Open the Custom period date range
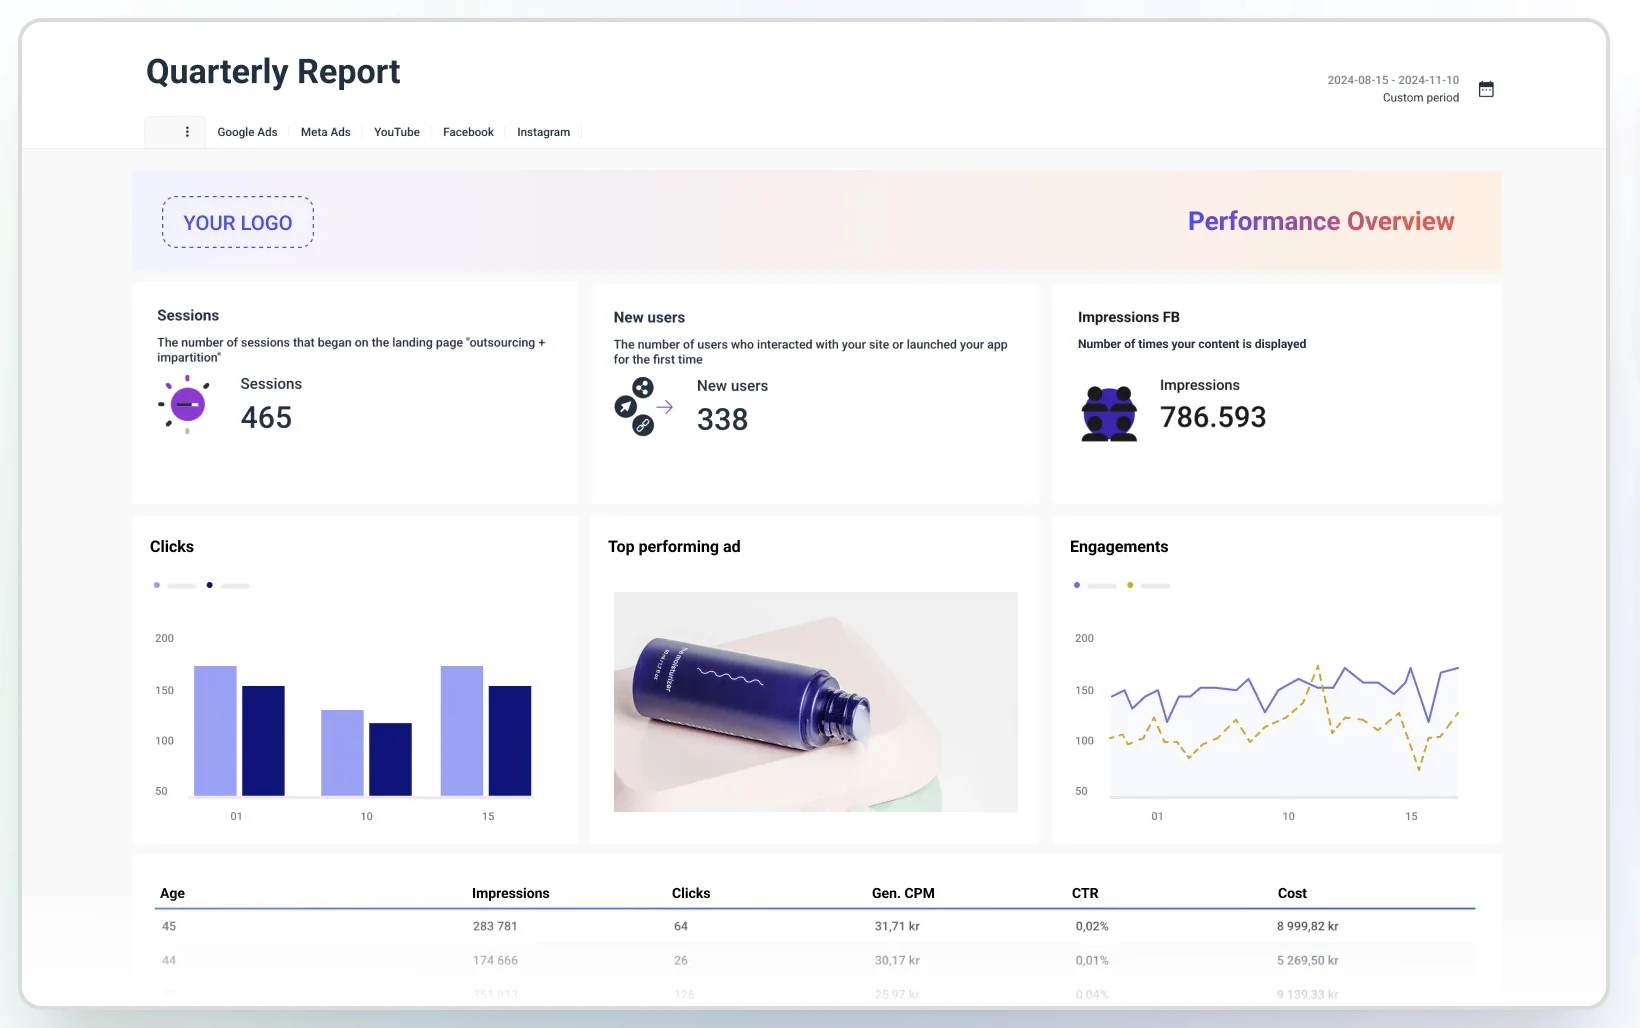1640x1028 pixels. click(1420, 98)
